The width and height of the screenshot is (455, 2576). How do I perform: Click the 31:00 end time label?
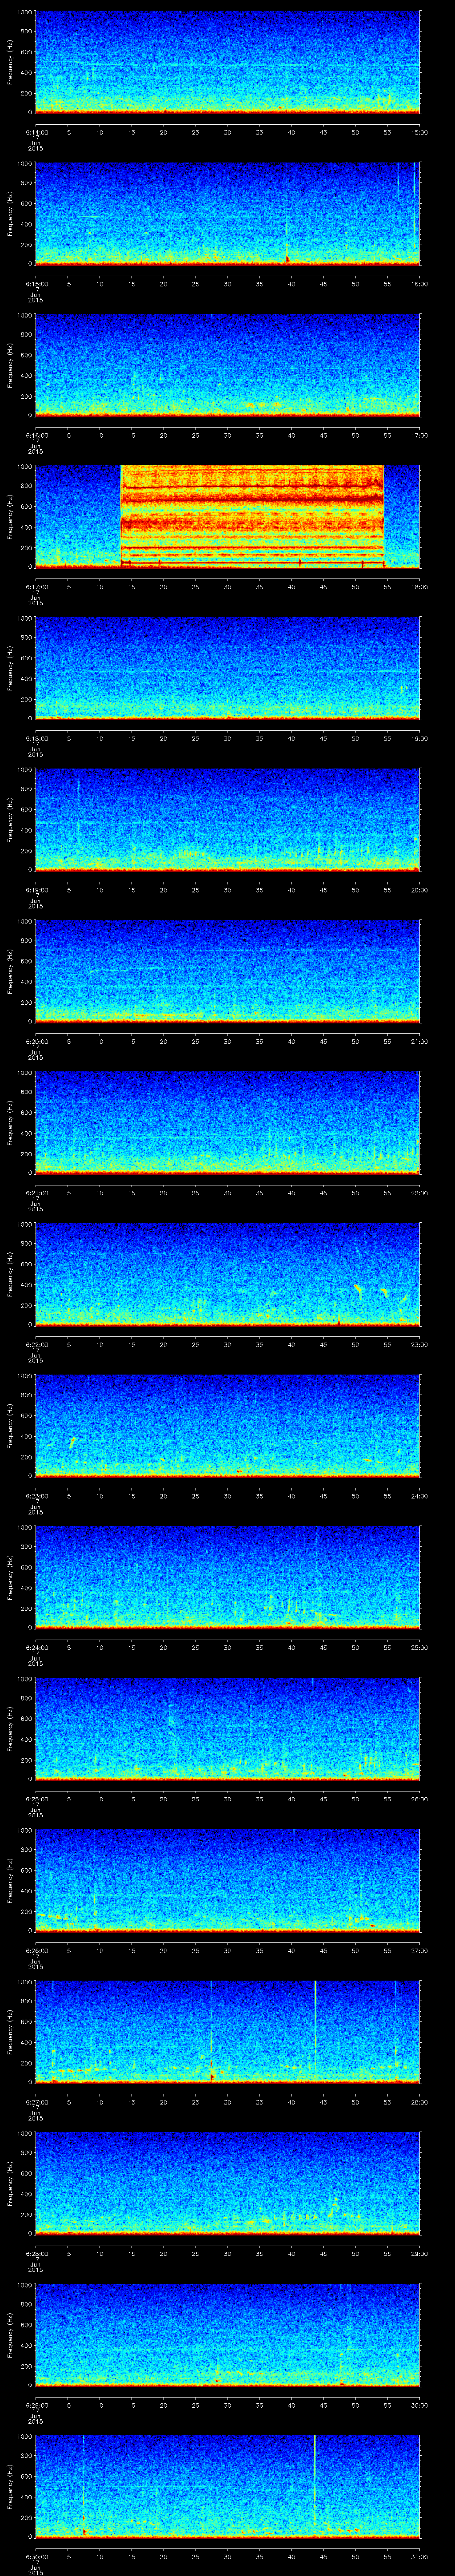point(419,2556)
